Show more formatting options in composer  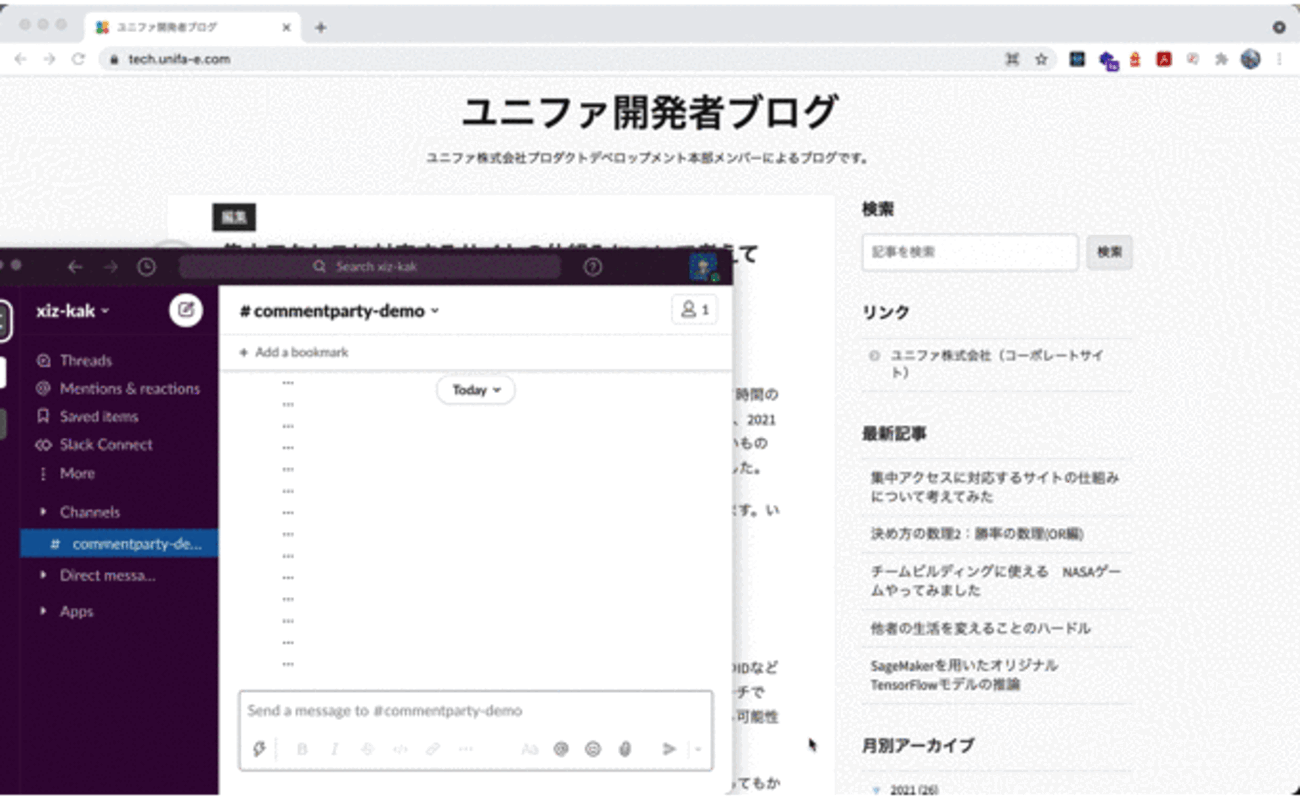coord(465,749)
